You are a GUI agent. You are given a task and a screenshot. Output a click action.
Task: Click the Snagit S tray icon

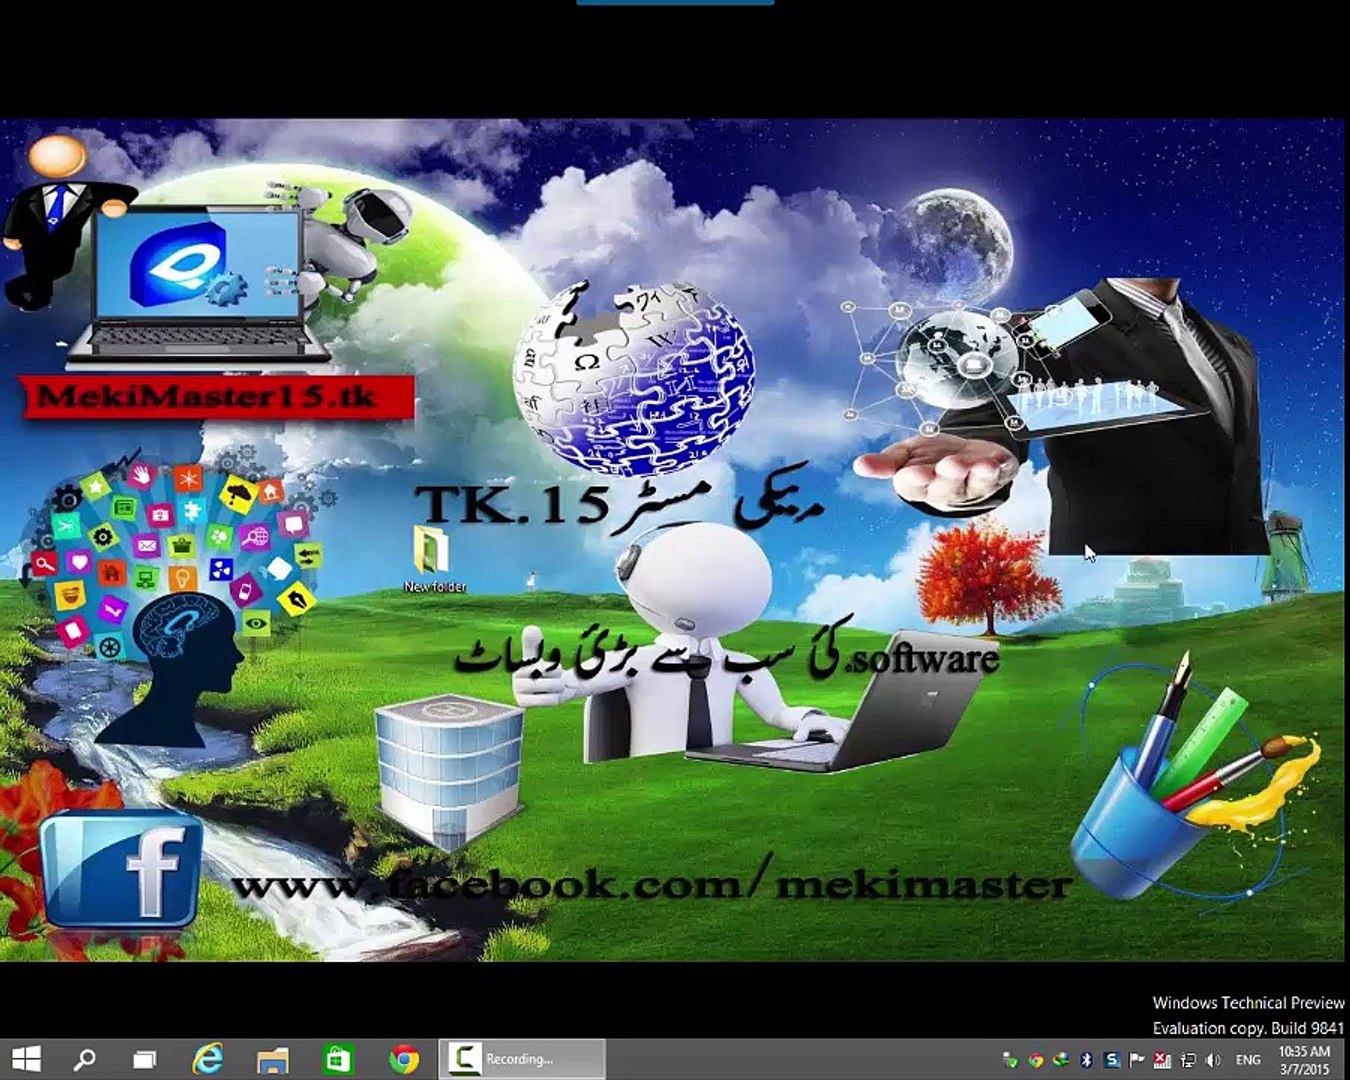coord(1112,1060)
